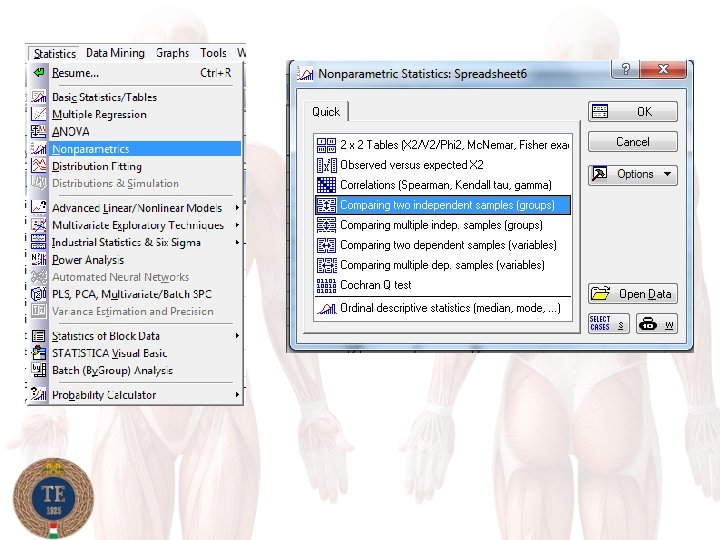Click Comparing two independent samples icon

(326, 205)
